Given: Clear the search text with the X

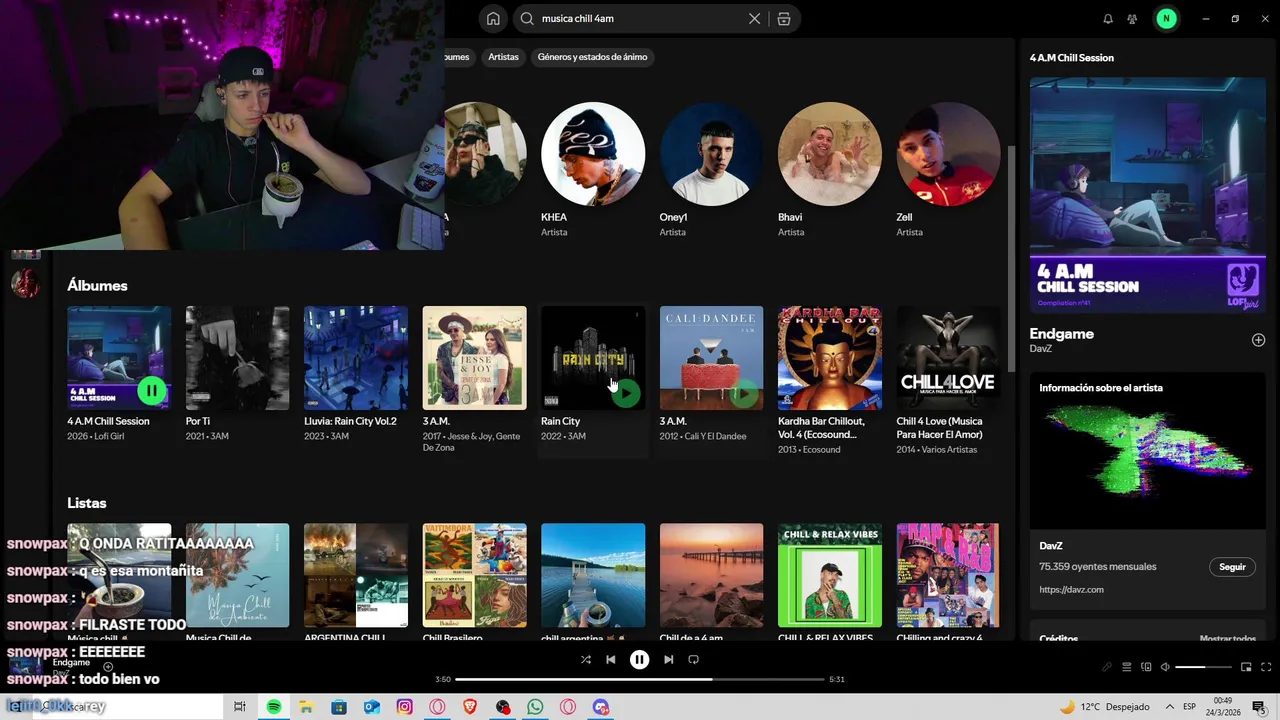Looking at the screenshot, I should pos(755,18).
